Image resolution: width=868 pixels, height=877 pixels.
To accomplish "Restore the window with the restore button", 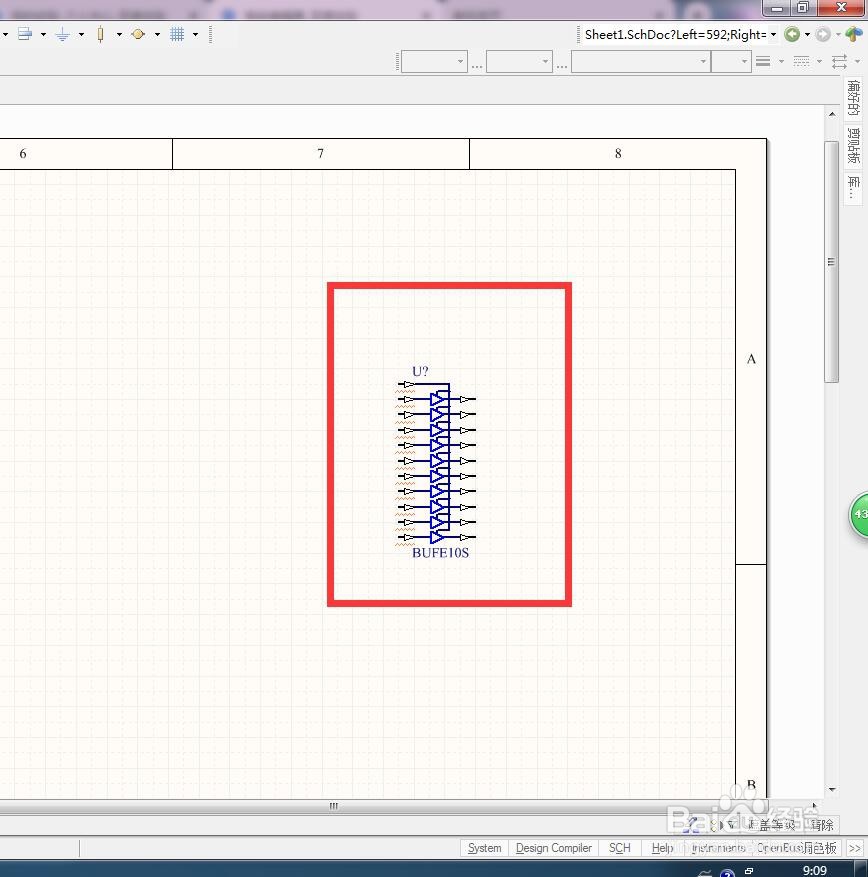I will (803, 7).
